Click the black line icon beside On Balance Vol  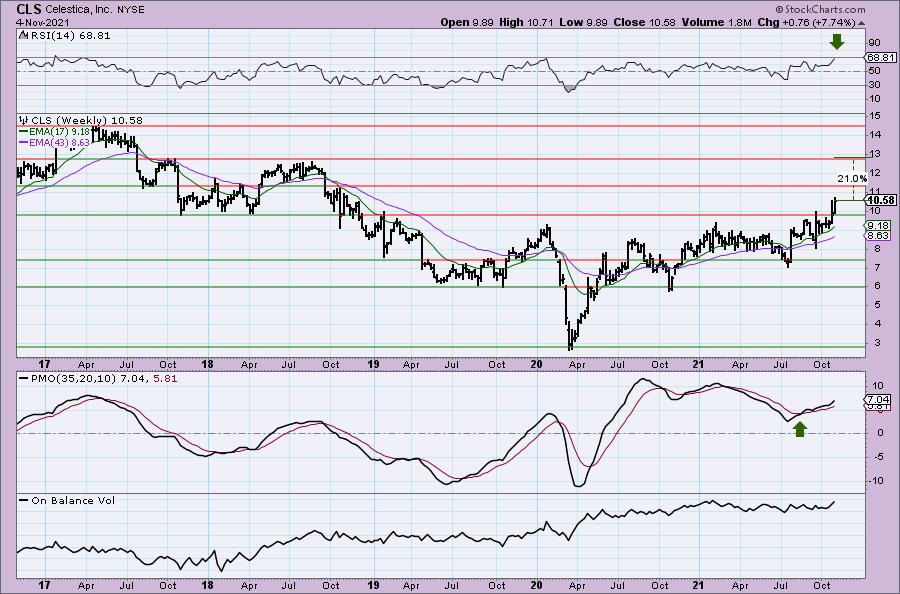(x=23, y=500)
